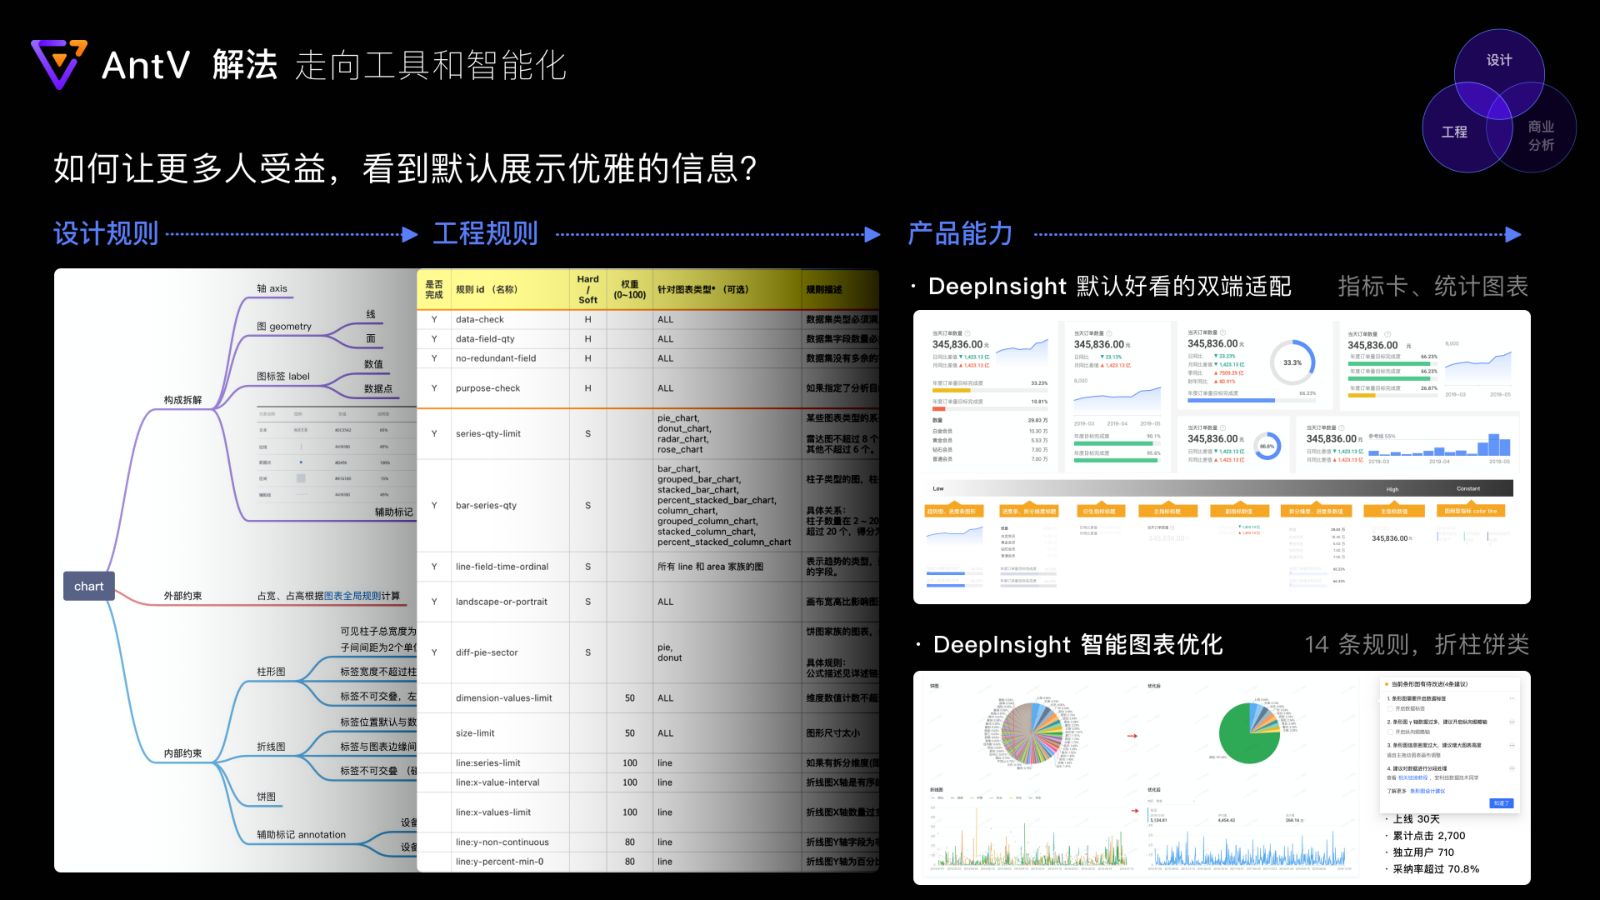Click the chart root node of the mind map
The image size is (1600, 900).
pos(89,586)
